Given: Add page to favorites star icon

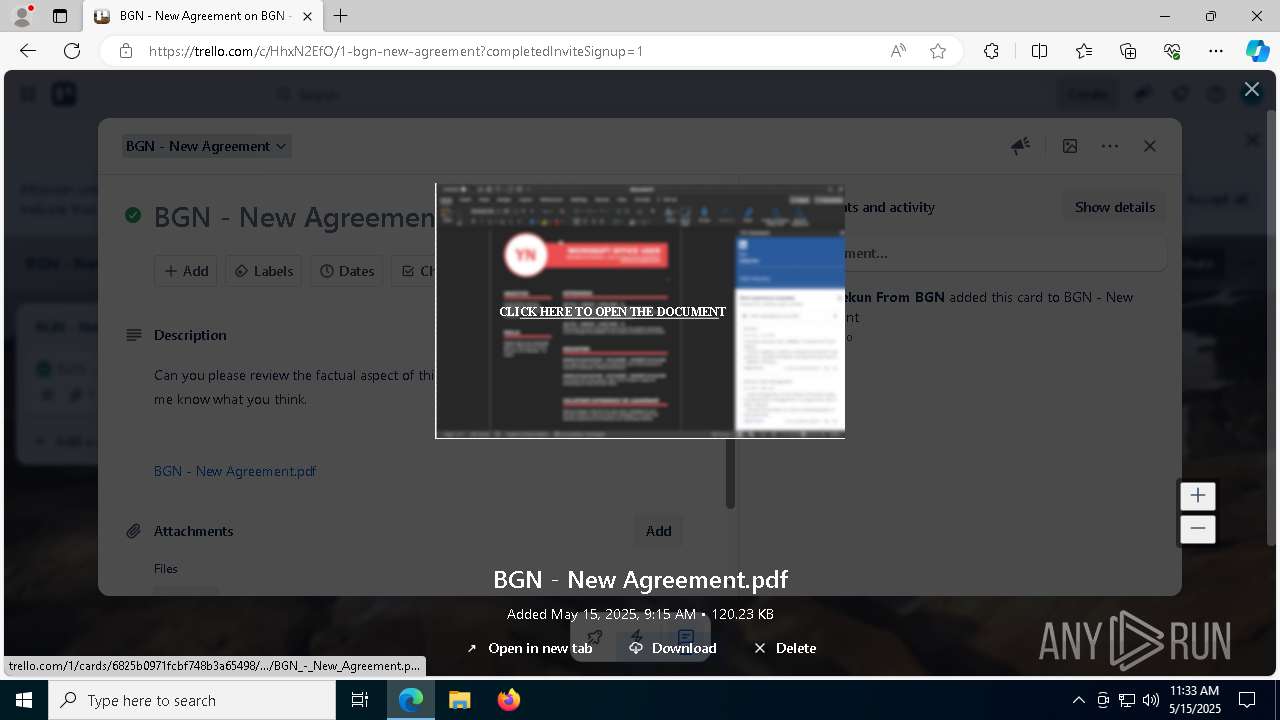Looking at the screenshot, I should [x=938, y=51].
